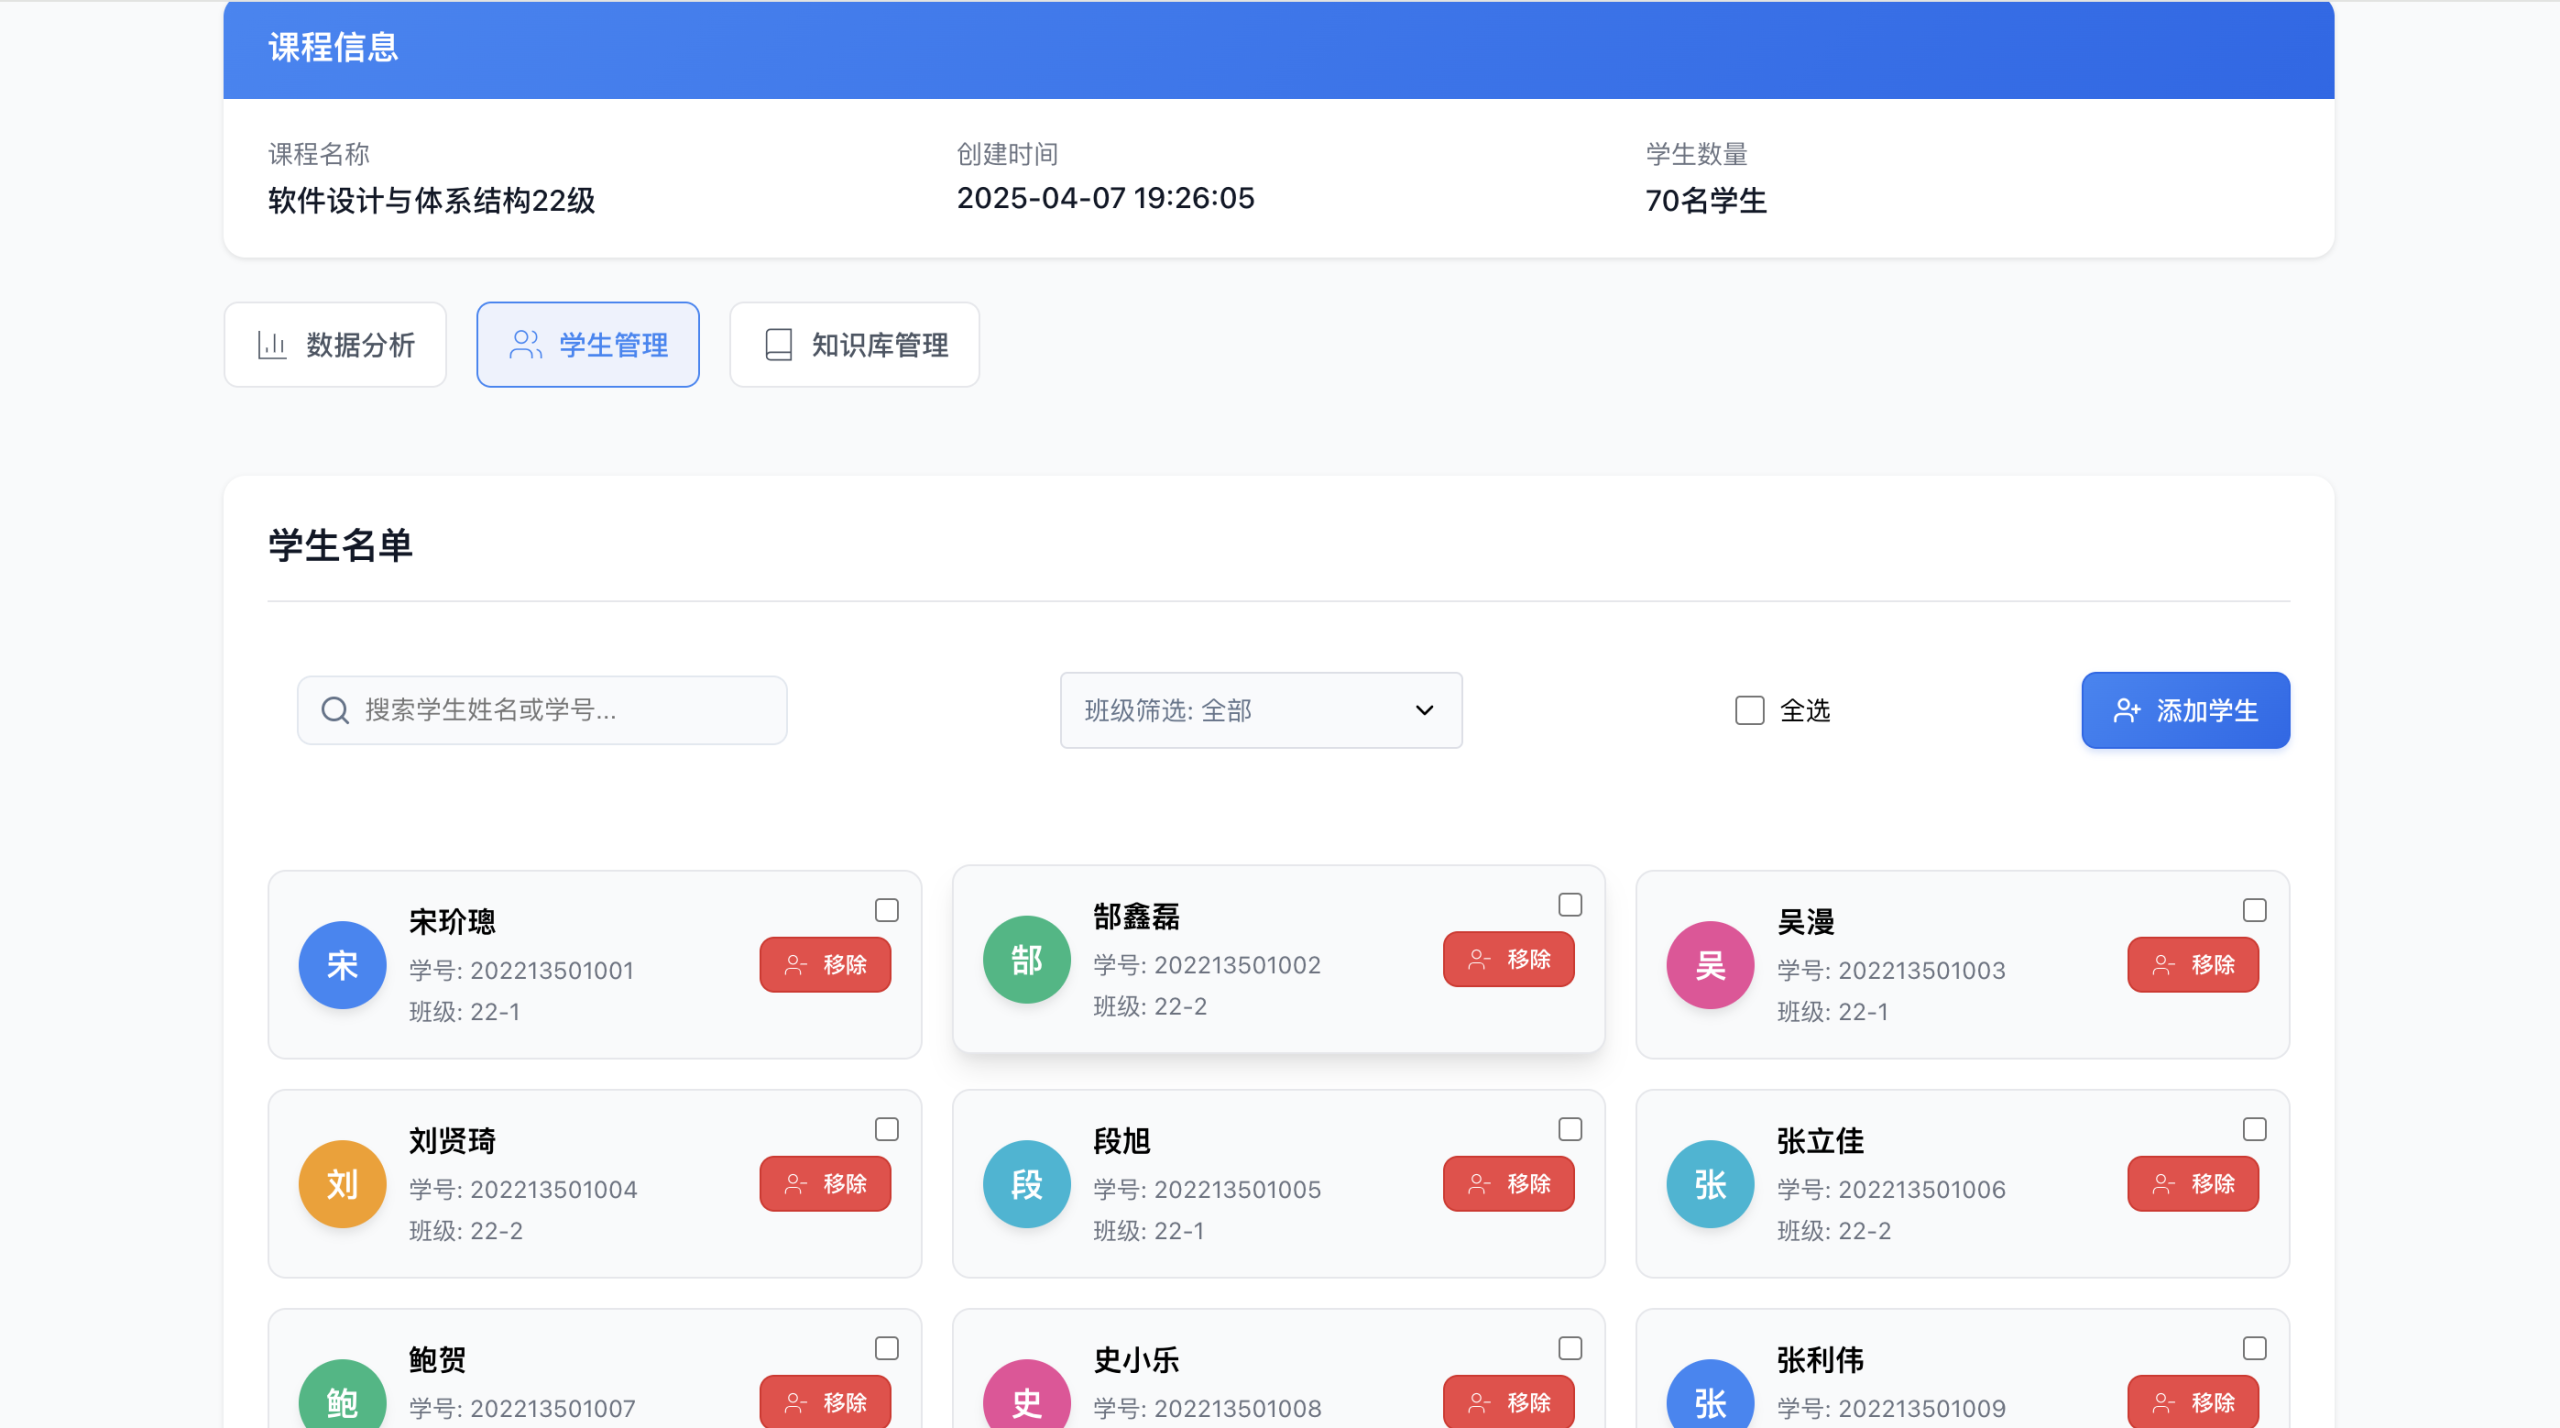Select the checkbox on 张立佳's card

pyautogui.click(x=2254, y=1129)
